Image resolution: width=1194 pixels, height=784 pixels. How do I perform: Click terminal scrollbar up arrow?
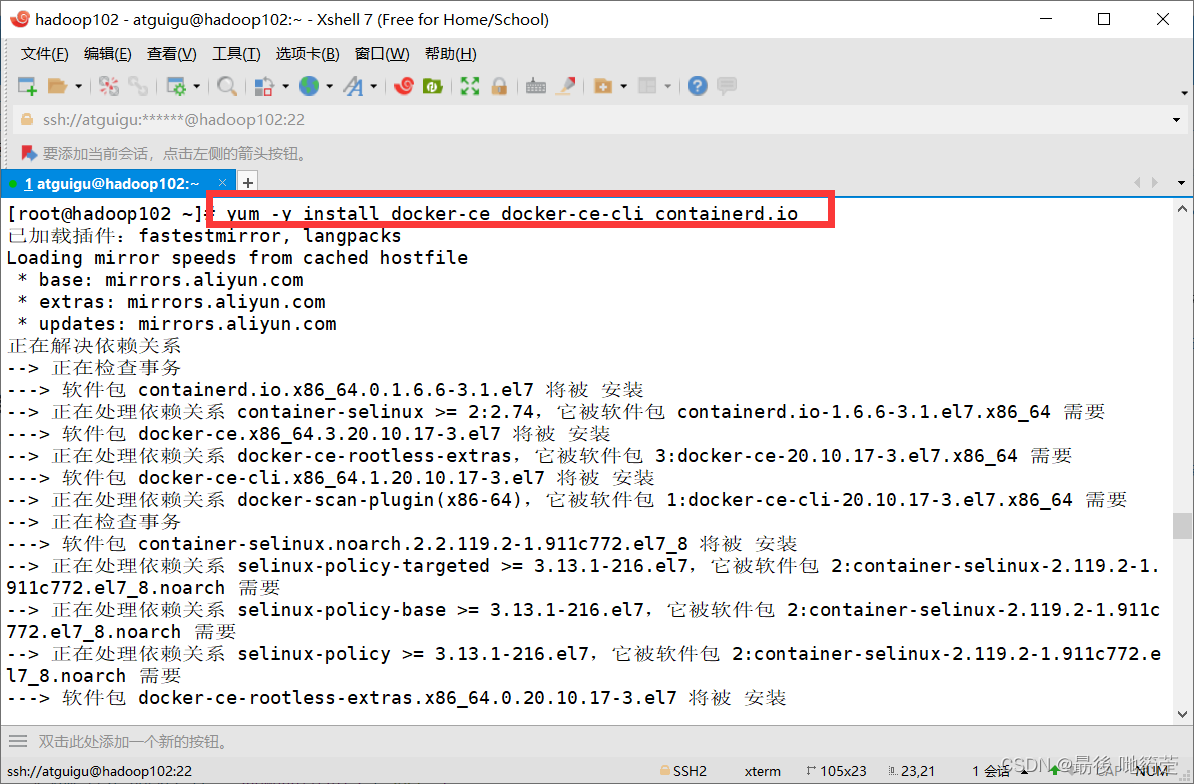(1182, 209)
